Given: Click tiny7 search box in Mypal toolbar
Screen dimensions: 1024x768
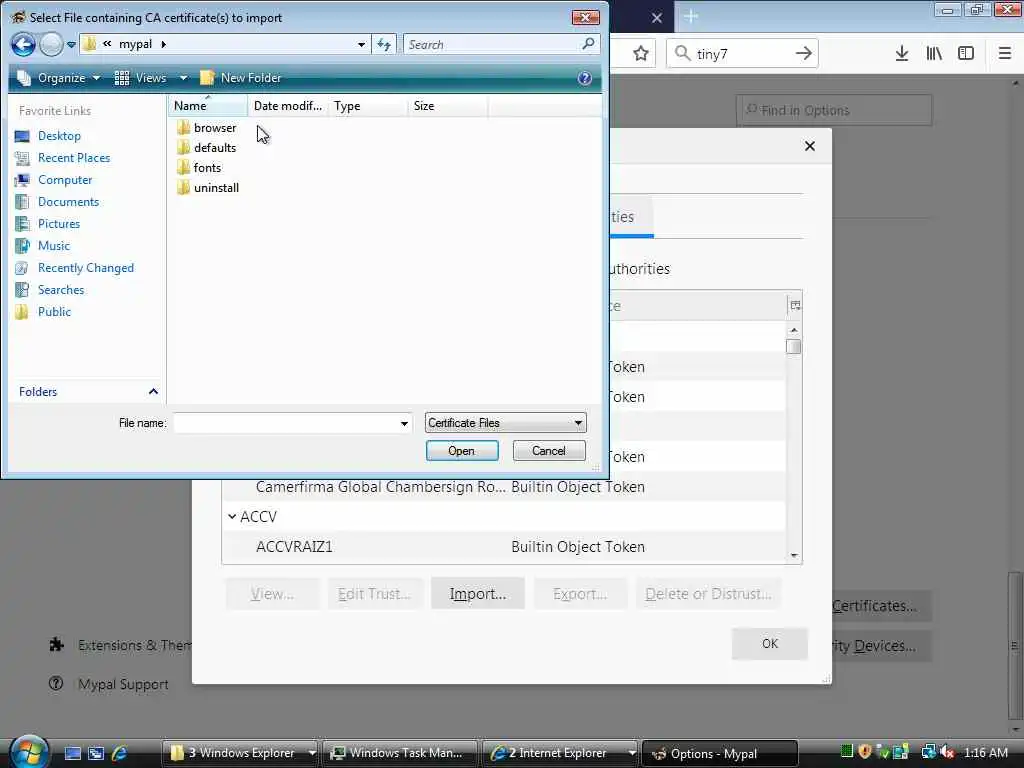Looking at the screenshot, I should point(741,54).
